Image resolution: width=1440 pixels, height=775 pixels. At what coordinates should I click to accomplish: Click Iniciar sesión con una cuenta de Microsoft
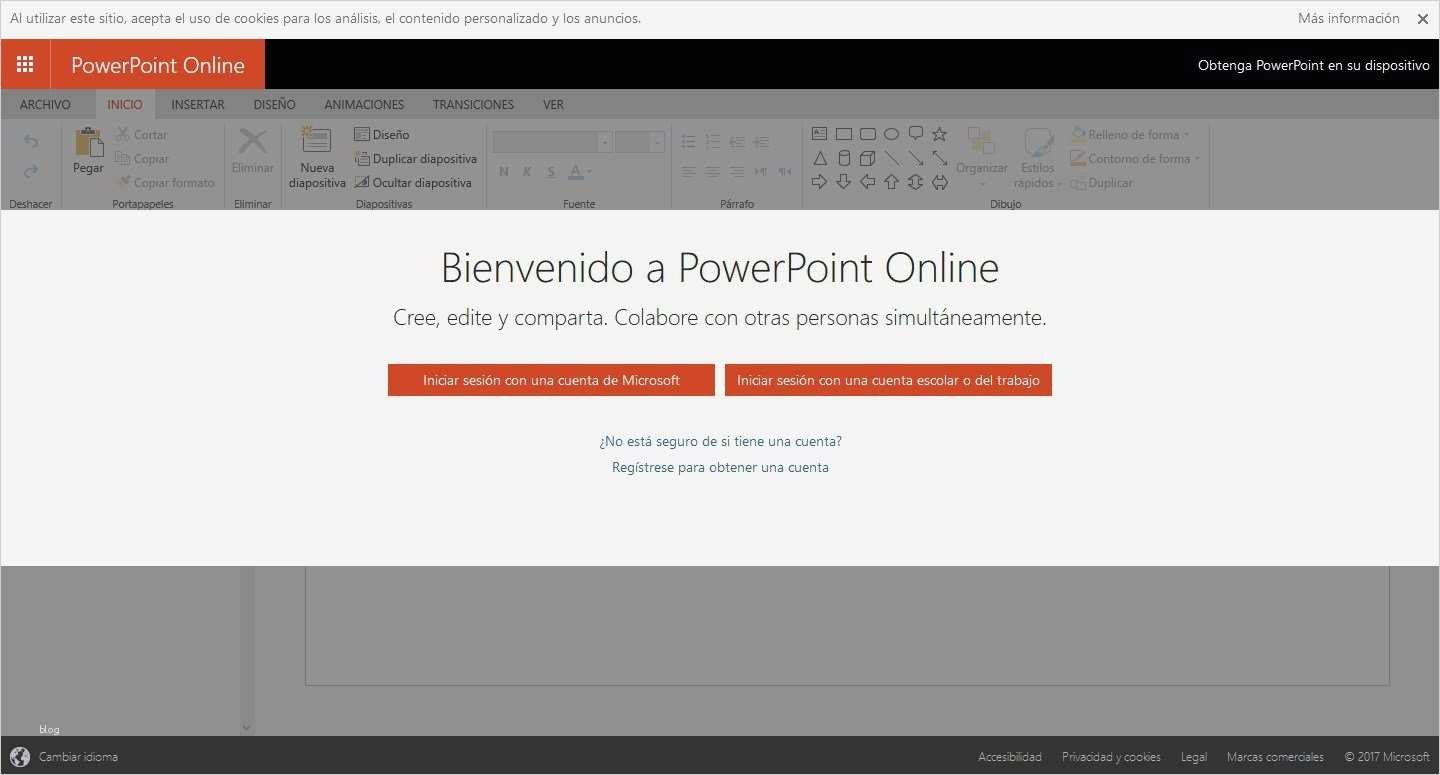point(551,380)
